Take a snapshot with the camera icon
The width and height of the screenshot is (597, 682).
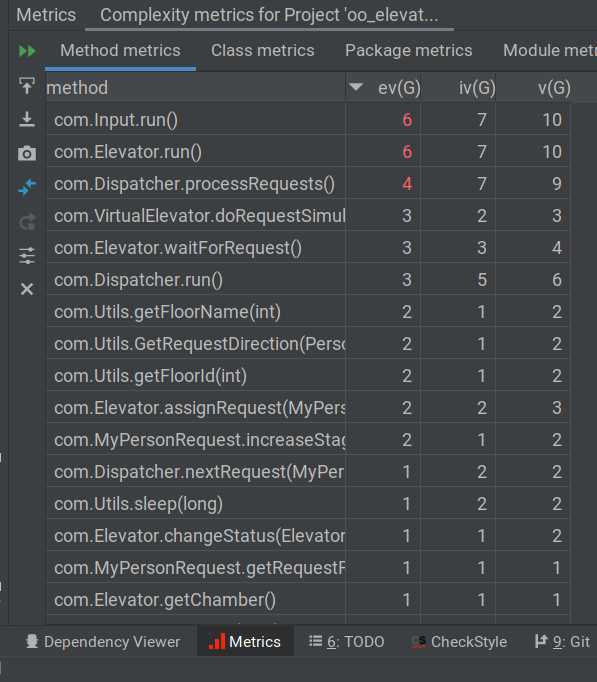point(27,153)
